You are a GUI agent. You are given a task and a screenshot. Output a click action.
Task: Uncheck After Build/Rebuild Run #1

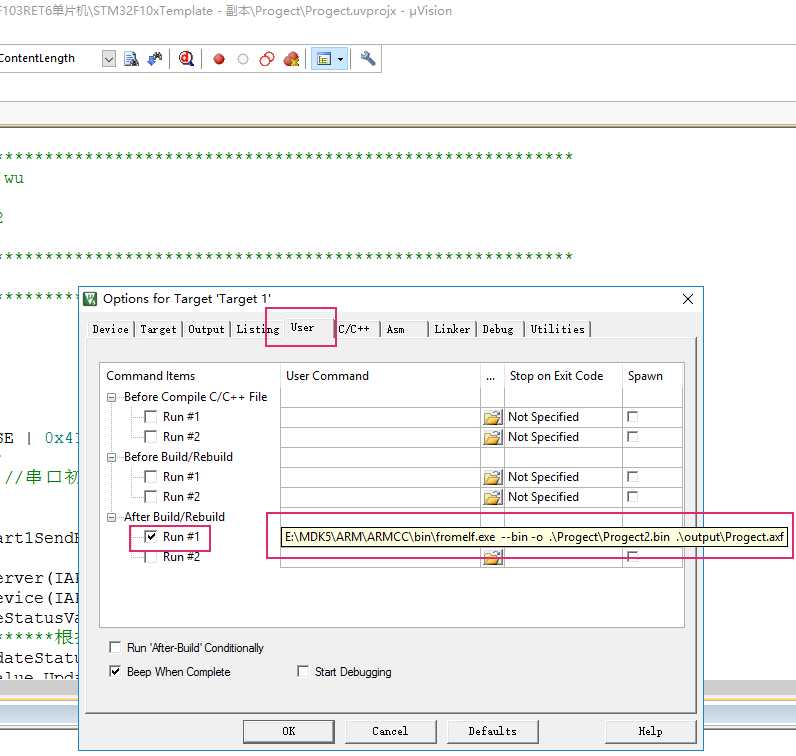150,537
